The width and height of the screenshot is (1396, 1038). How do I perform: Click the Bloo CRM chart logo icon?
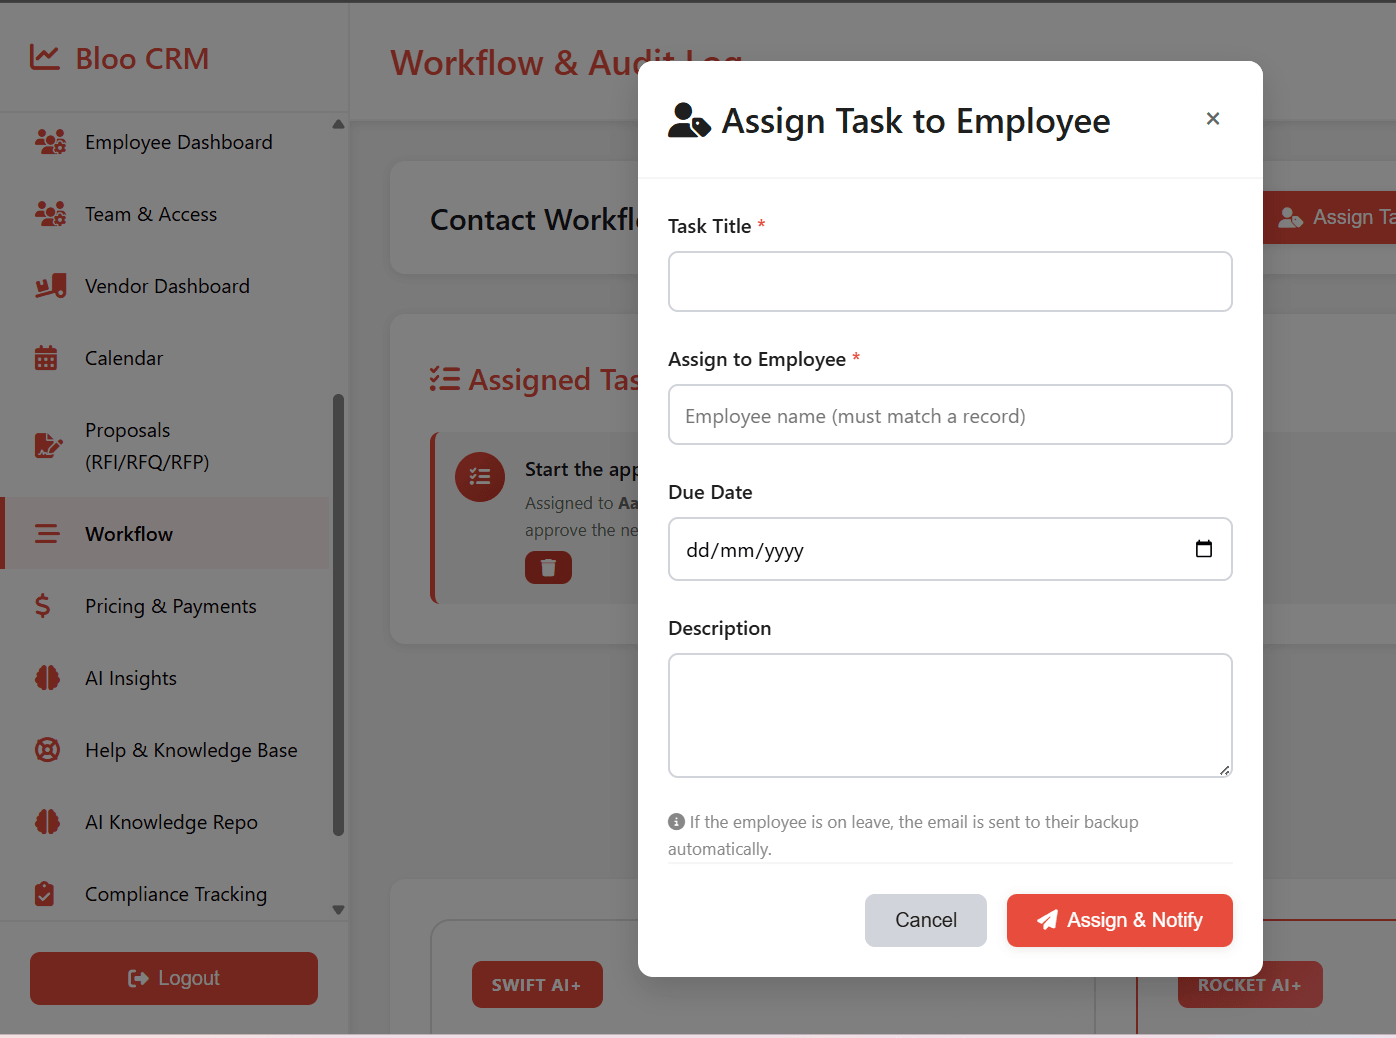tap(45, 58)
